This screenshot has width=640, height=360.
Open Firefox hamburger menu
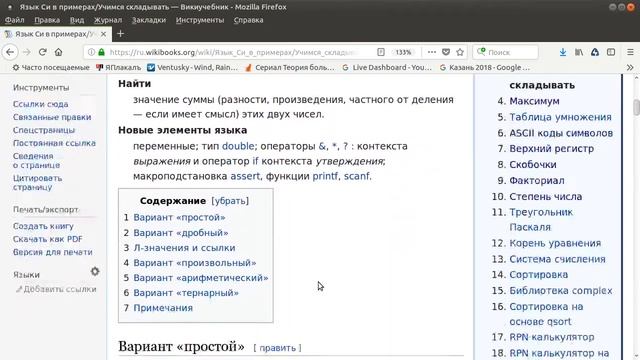click(630, 52)
